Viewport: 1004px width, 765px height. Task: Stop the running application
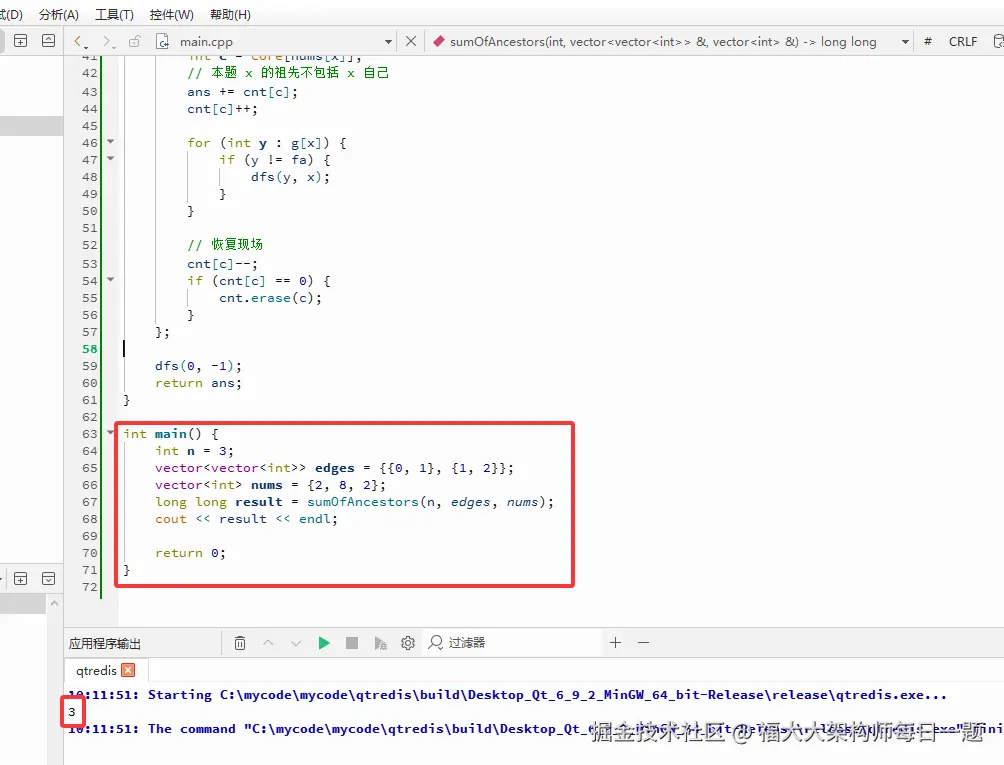tap(352, 643)
